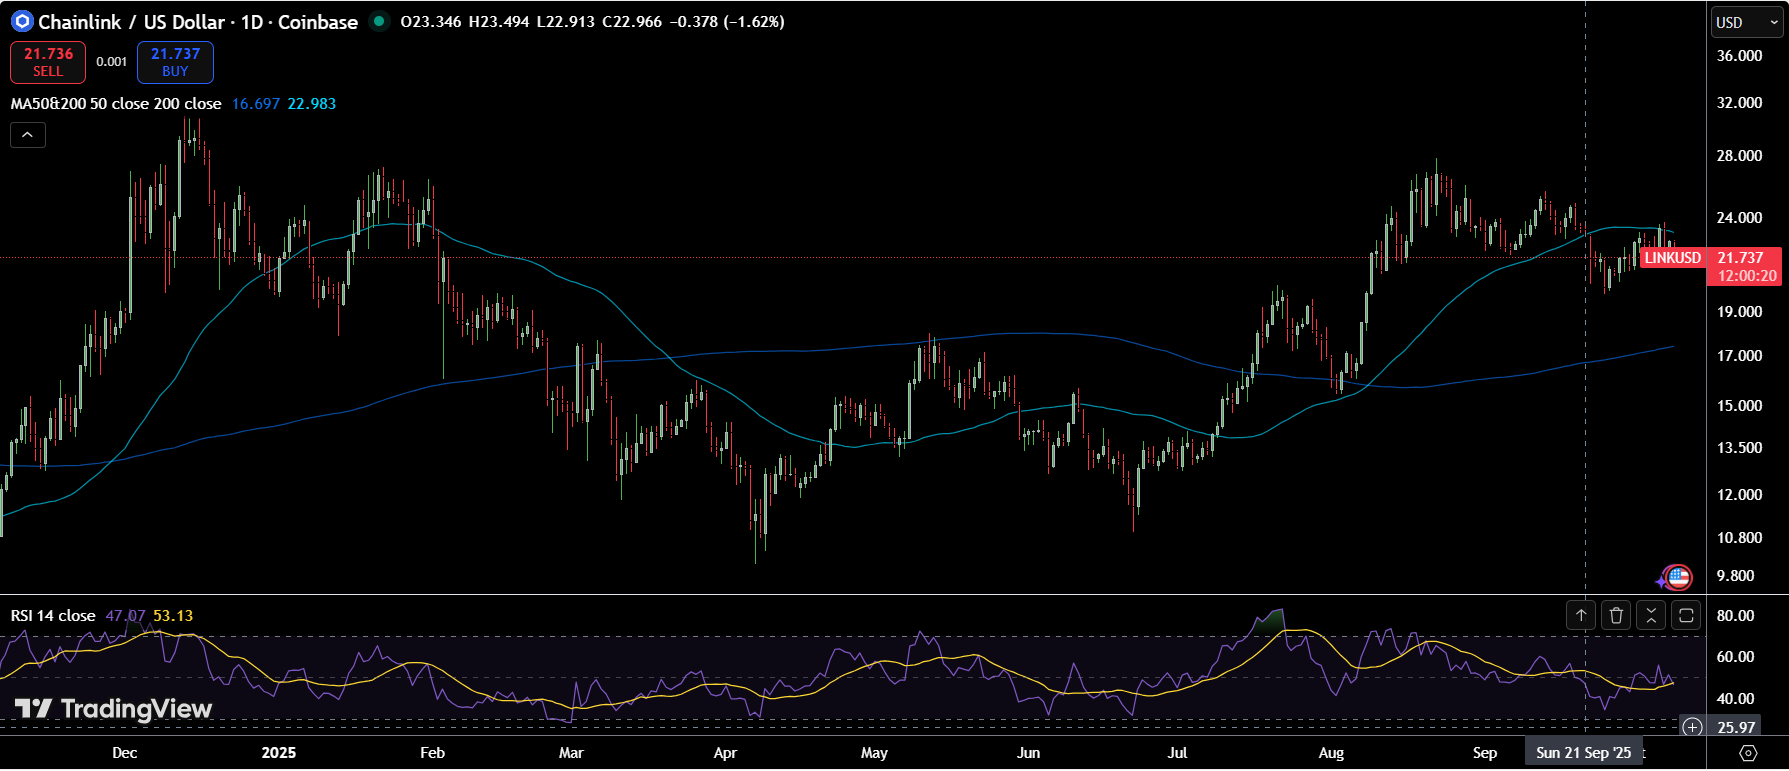Click the Buy button at 21.737
Screen dimensions: 1789x771
[x=175, y=62]
